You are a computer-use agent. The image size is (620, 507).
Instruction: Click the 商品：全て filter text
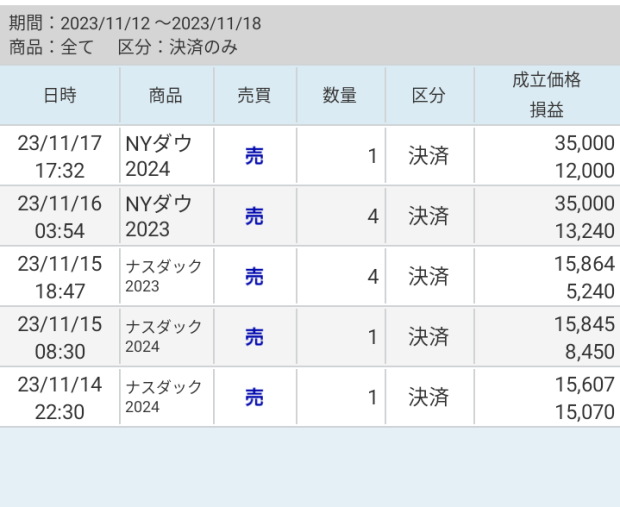click(50, 46)
